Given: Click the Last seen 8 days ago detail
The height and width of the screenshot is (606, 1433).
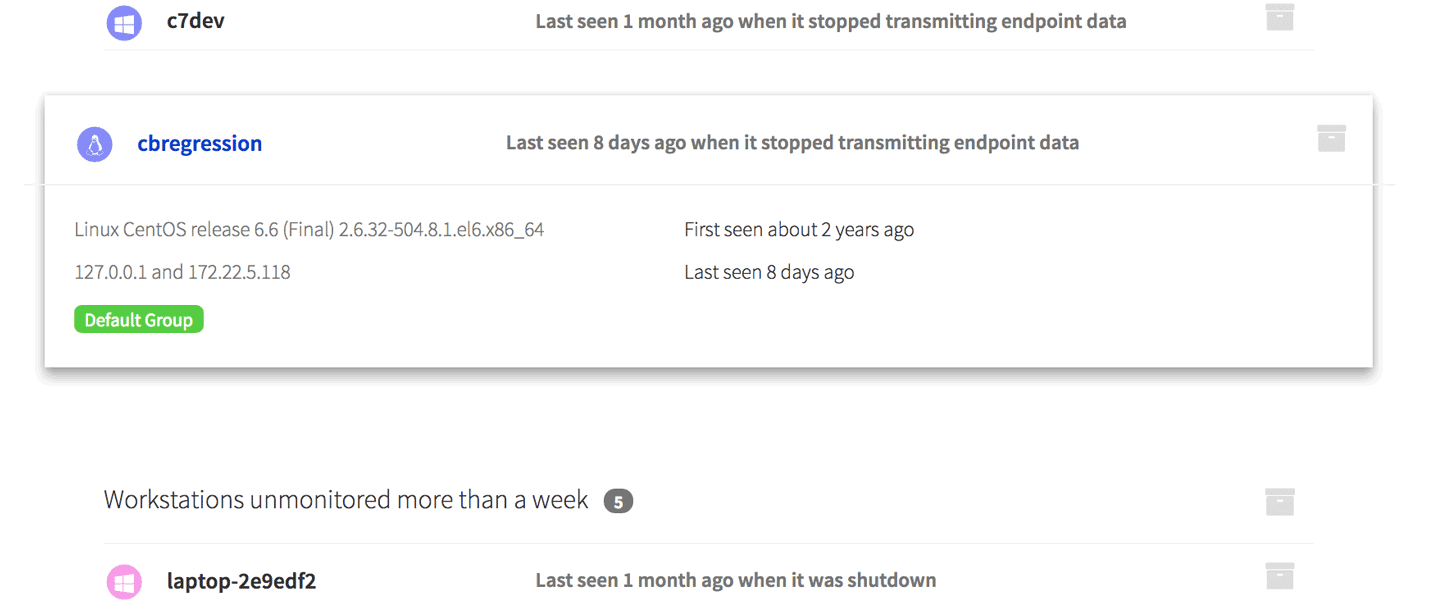Looking at the screenshot, I should click(769, 272).
